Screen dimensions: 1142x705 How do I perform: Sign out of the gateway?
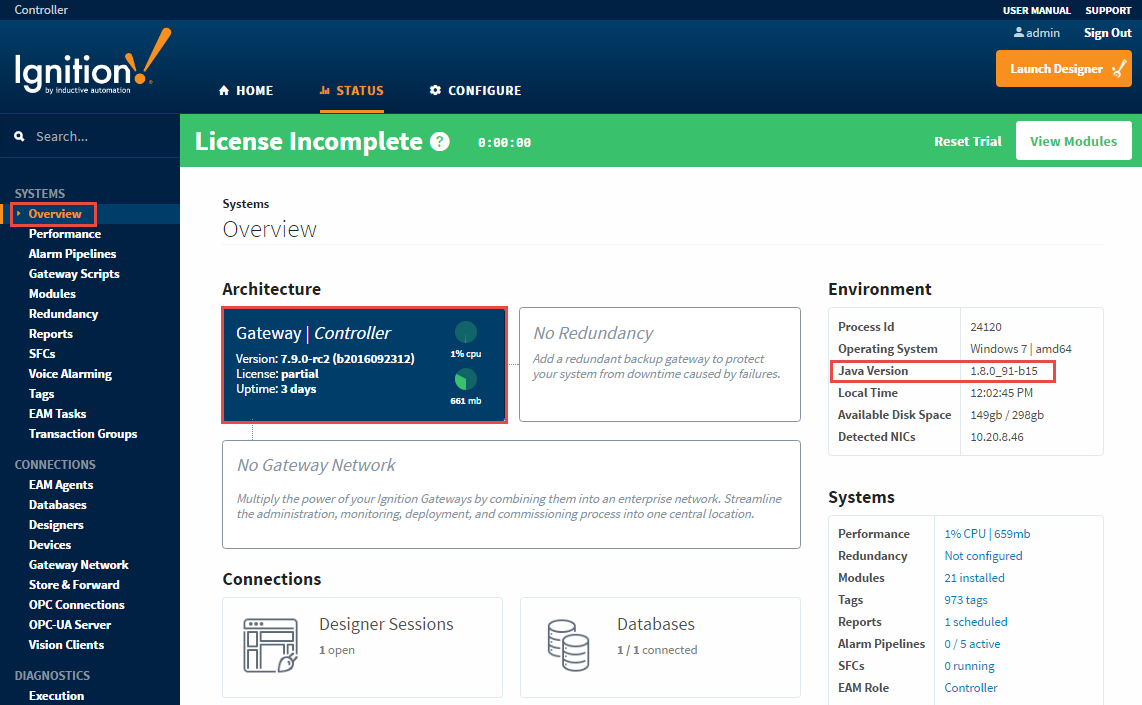pyautogui.click(x=1108, y=33)
